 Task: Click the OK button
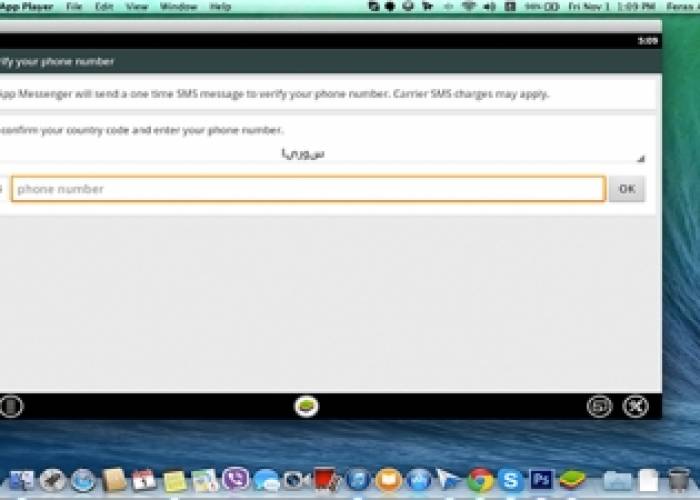click(x=627, y=189)
